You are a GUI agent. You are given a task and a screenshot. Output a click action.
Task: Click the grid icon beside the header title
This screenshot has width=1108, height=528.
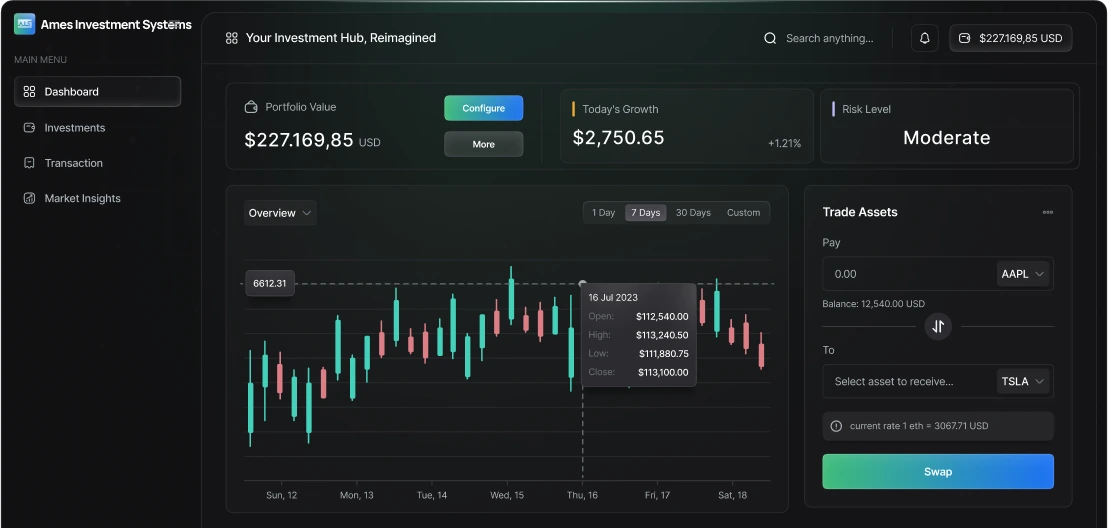[x=232, y=38]
